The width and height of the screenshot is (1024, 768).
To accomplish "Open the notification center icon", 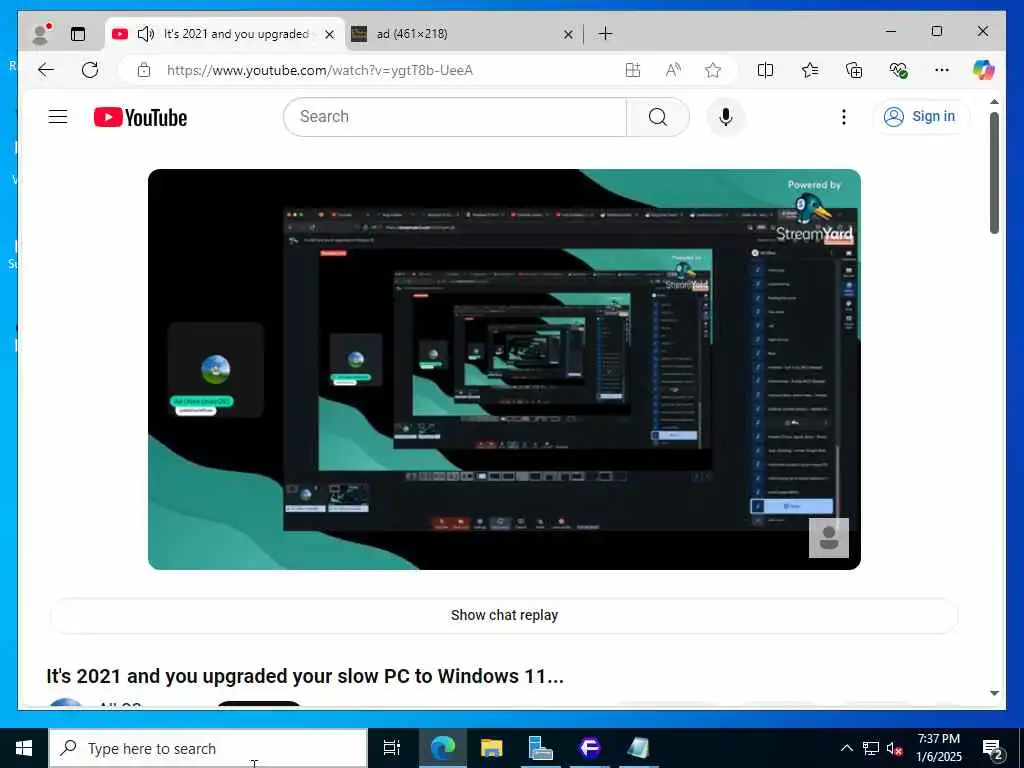I will pos(993,749).
